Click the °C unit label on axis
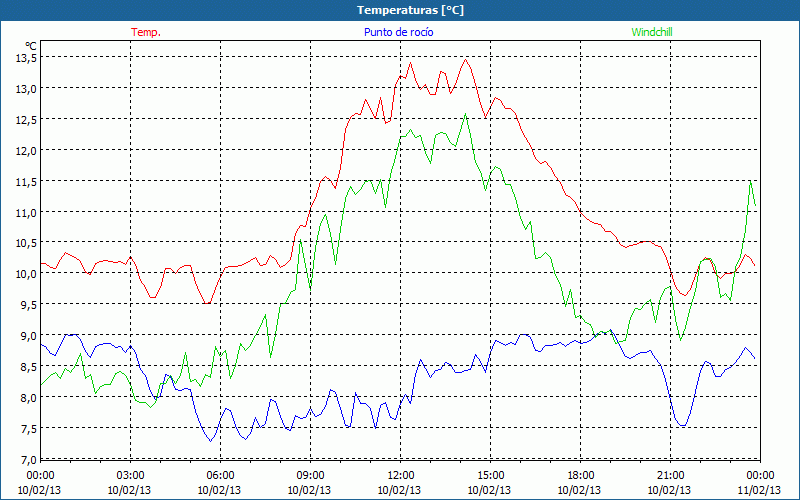Screen dimensions: 800x500 click(31, 45)
